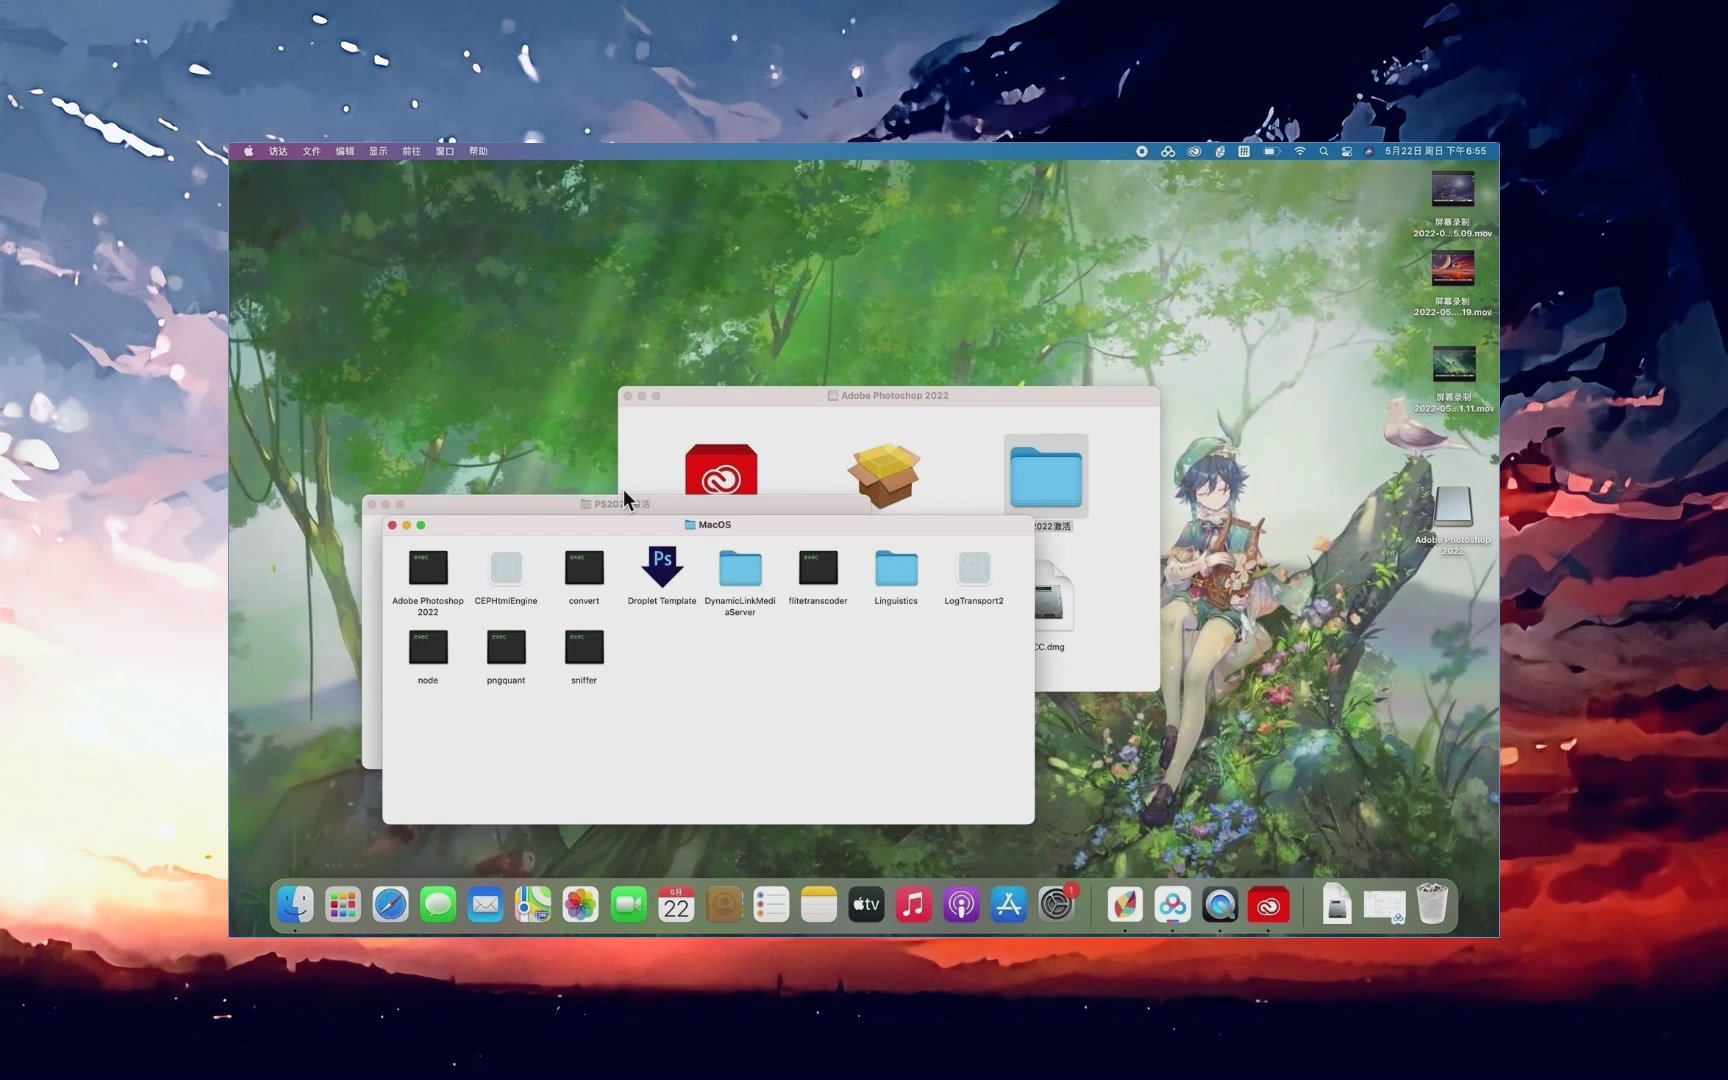The width and height of the screenshot is (1728, 1080).
Task: Click the dmg file icon behind the MacOS window
Action: 1054,598
